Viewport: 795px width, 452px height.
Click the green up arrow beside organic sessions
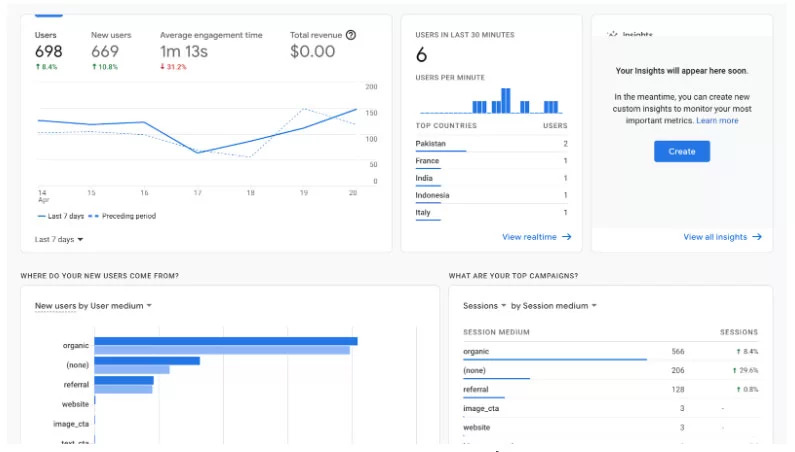[738, 351]
